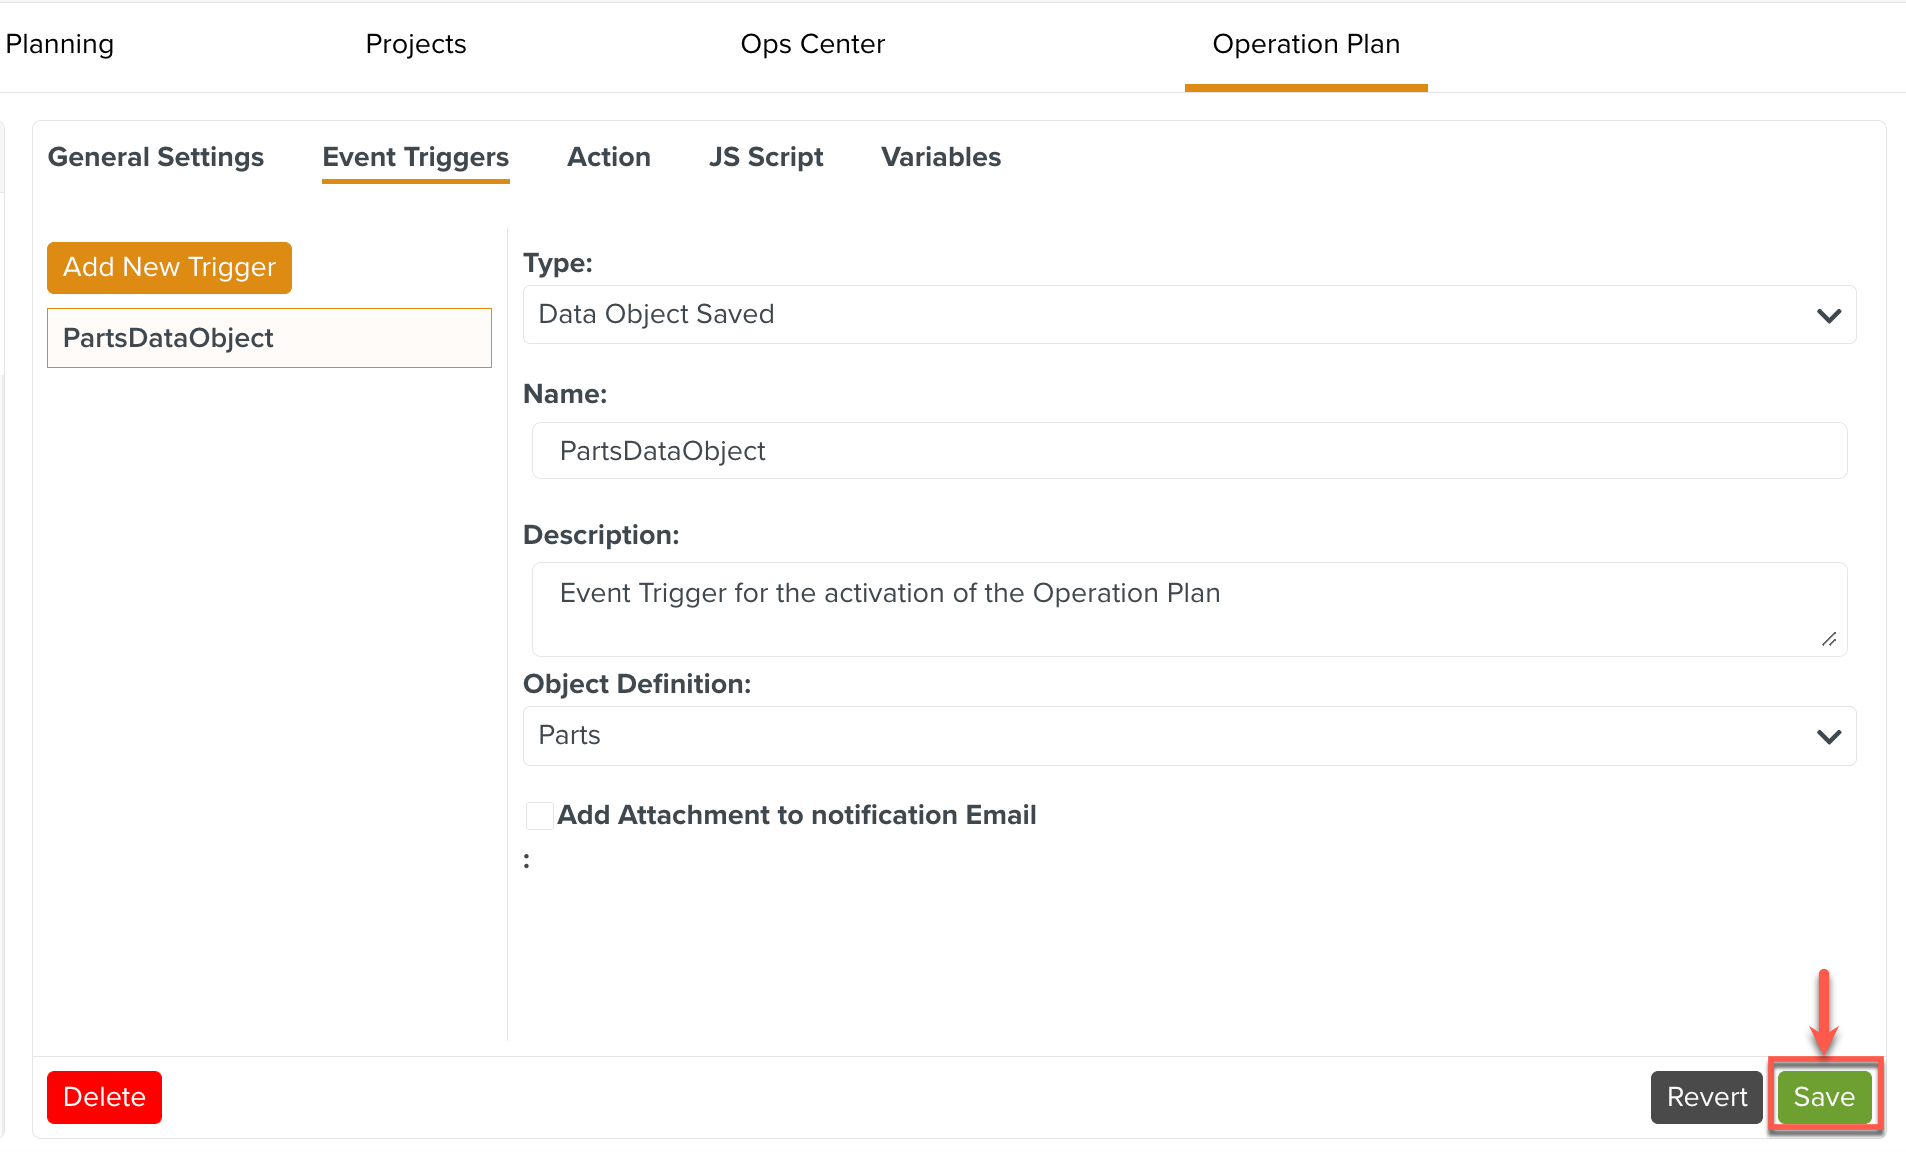
Task: Delete the selected trigger
Action: (104, 1097)
